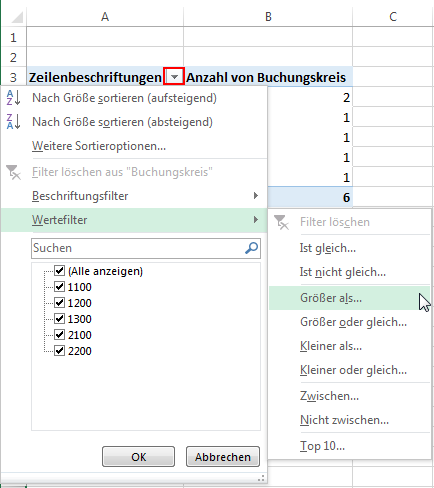The height and width of the screenshot is (488, 434).
Task: Click the funnel icon for Buchungskreis filter
Action: 13,172
